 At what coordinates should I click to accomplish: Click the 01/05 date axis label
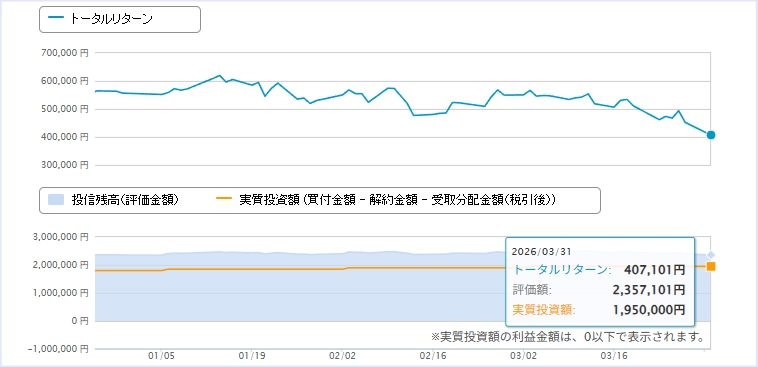pyautogui.click(x=161, y=357)
